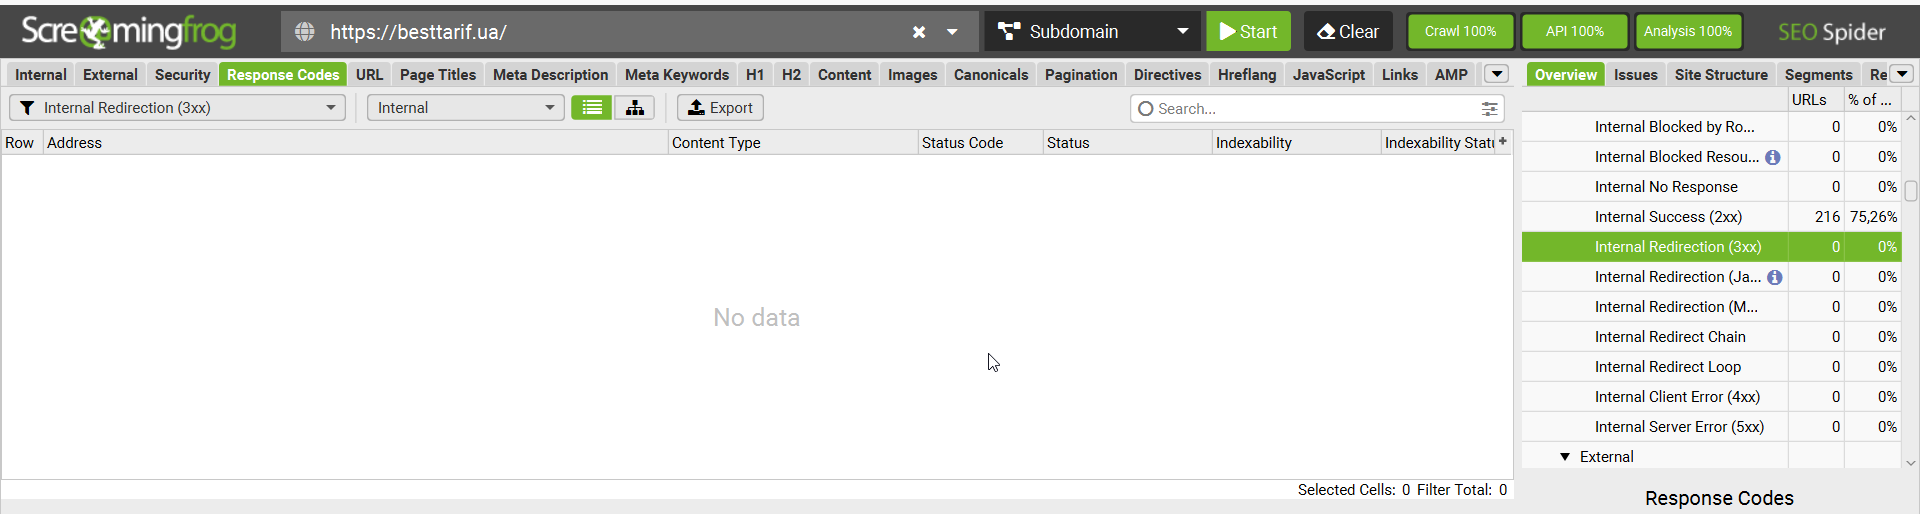Click the globe icon in URL bar
This screenshot has width=1920, height=514.
click(x=305, y=32)
